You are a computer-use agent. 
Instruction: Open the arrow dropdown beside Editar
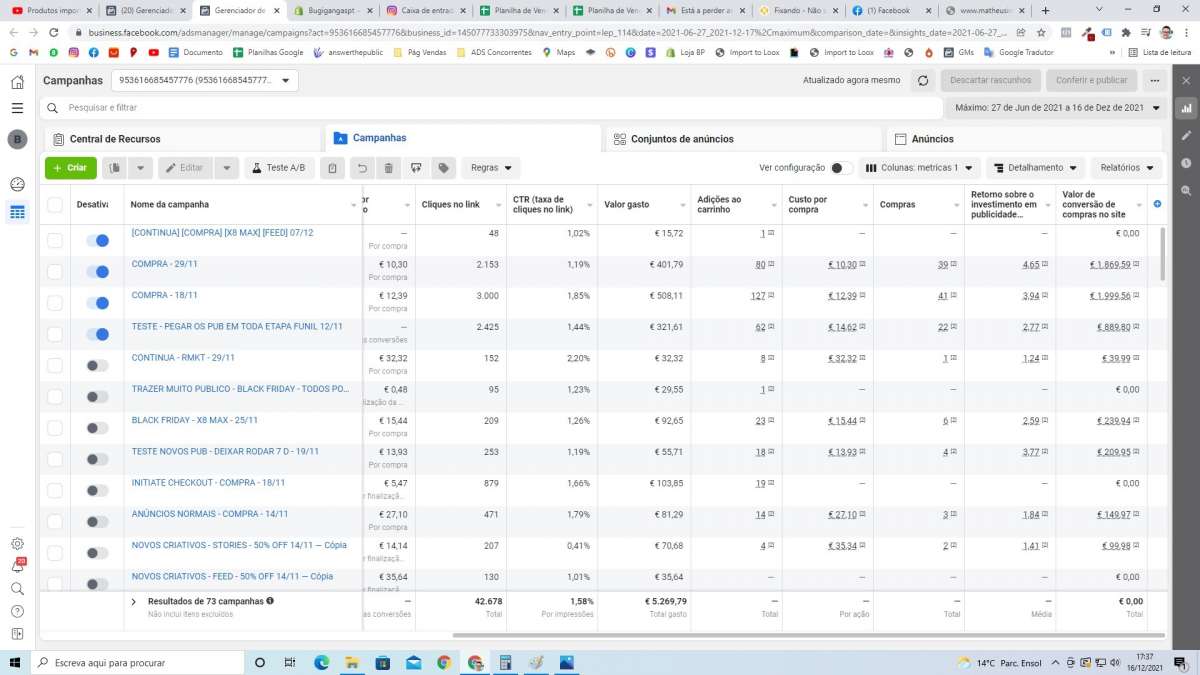[227, 168]
